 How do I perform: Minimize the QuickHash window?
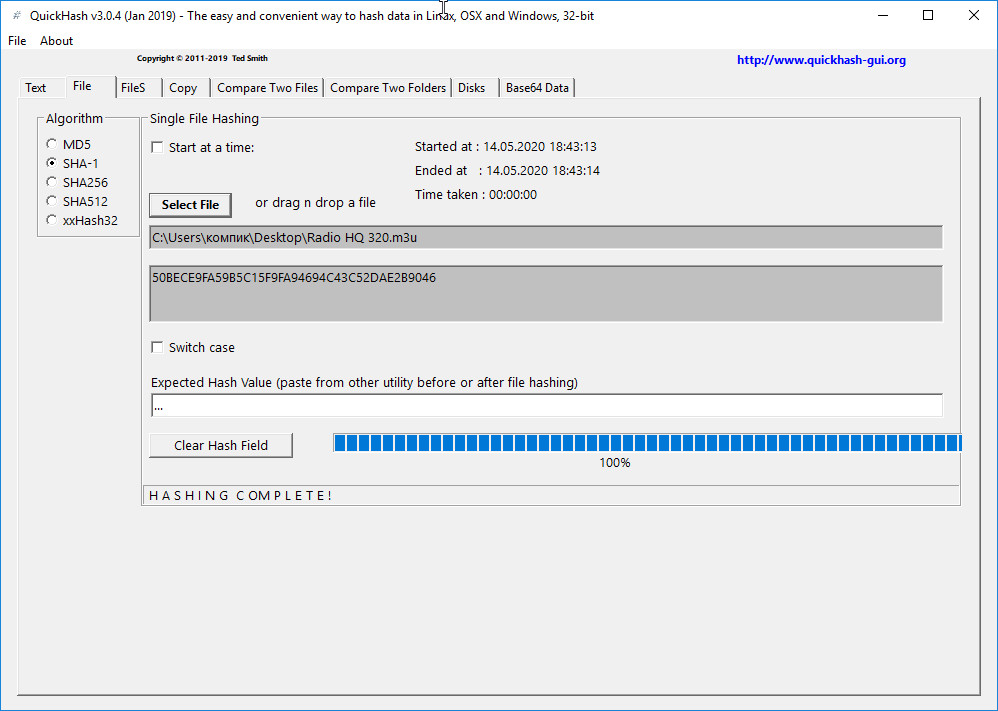click(x=883, y=16)
